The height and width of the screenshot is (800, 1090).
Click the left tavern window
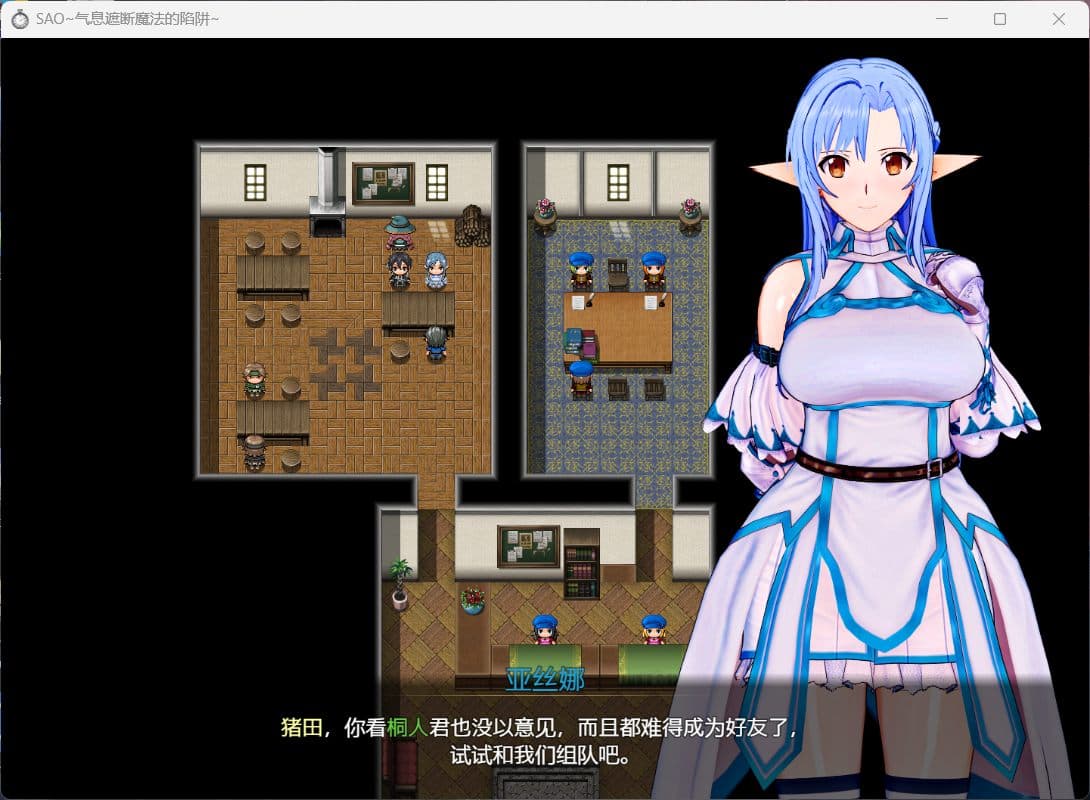(255, 183)
